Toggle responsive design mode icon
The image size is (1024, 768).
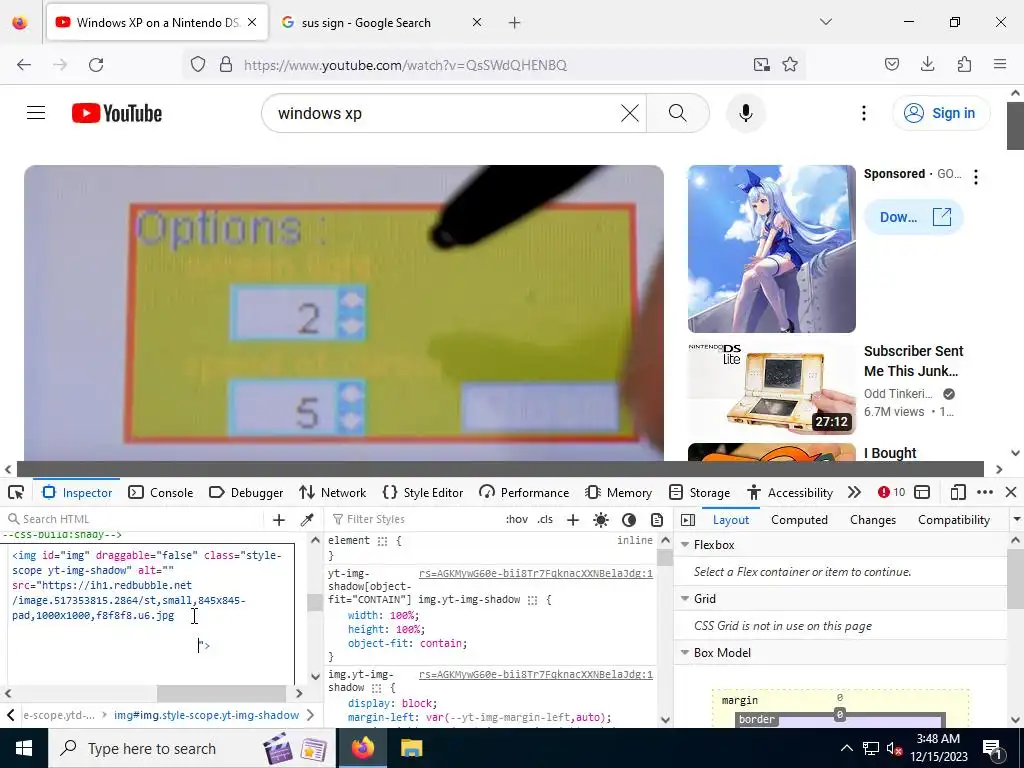tap(957, 492)
